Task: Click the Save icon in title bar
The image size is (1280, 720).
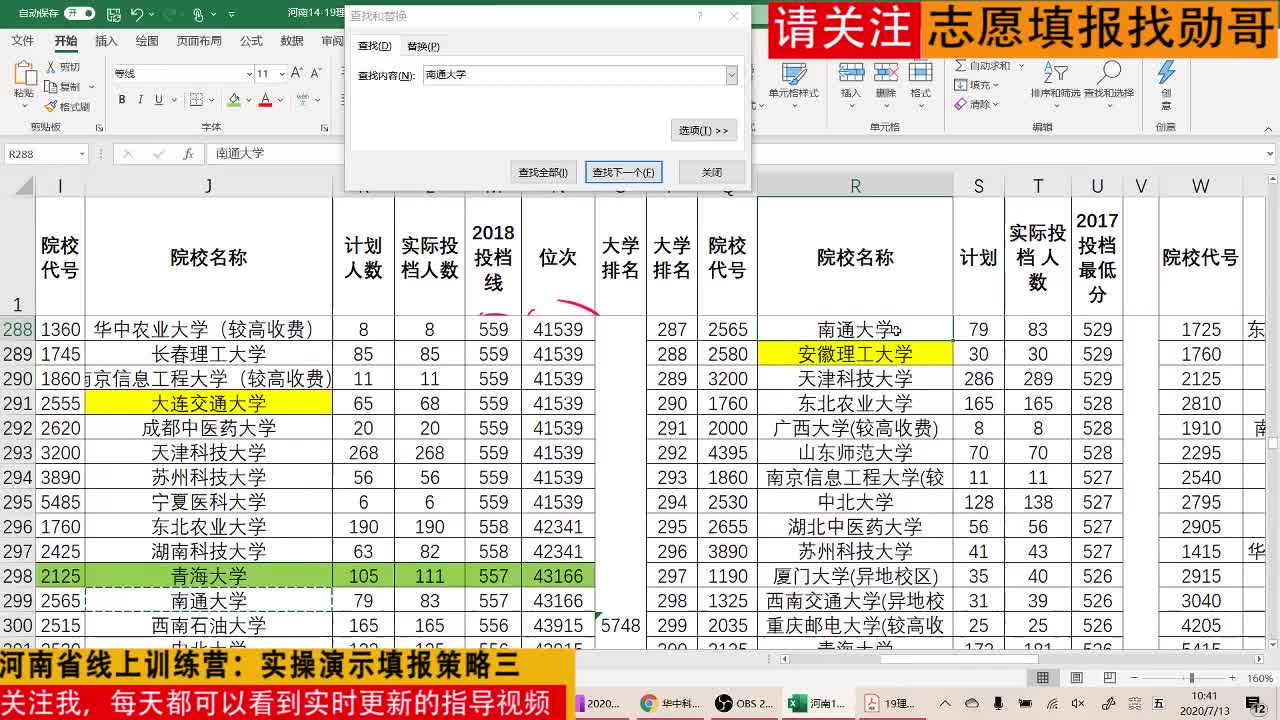Action: coord(113,14)
